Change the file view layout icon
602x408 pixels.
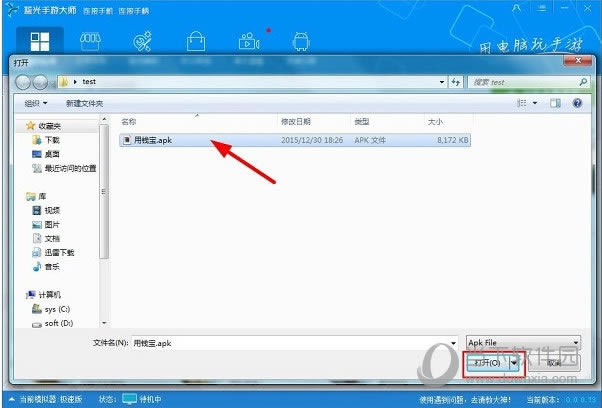(521, 103)
